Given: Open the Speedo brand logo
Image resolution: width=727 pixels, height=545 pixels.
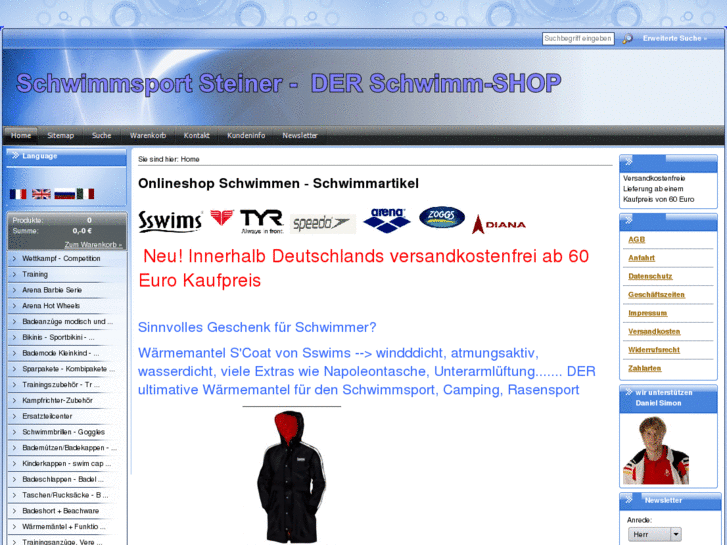Looking at the screenshot, I should coord(323,224).
